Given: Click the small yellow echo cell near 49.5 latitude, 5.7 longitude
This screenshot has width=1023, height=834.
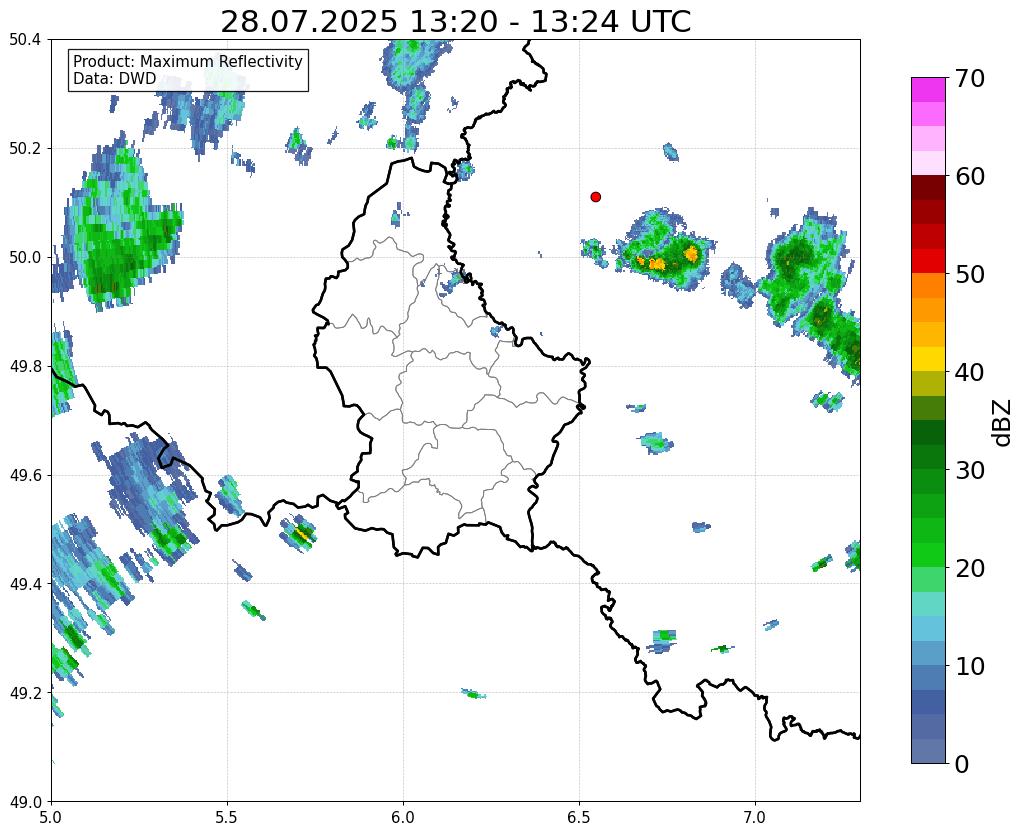Looking at the screenshot, I should point(301,533).
